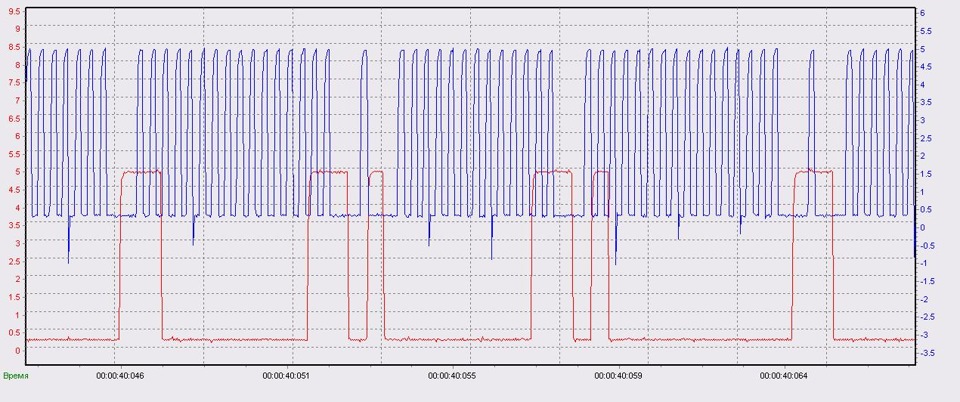This screenshot has height=402, width=960.
Task: Click the time label 00:00:40:064
Action: click(x=784, y=376)
